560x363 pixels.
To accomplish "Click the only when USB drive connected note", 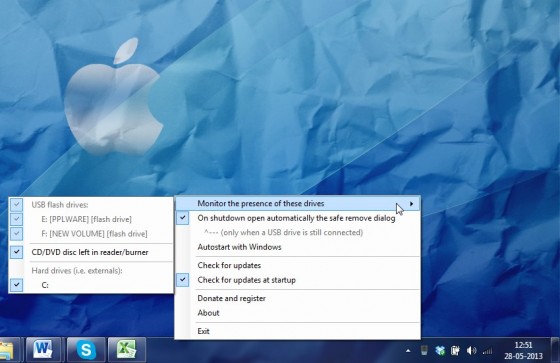I will [x=284, y=232].
